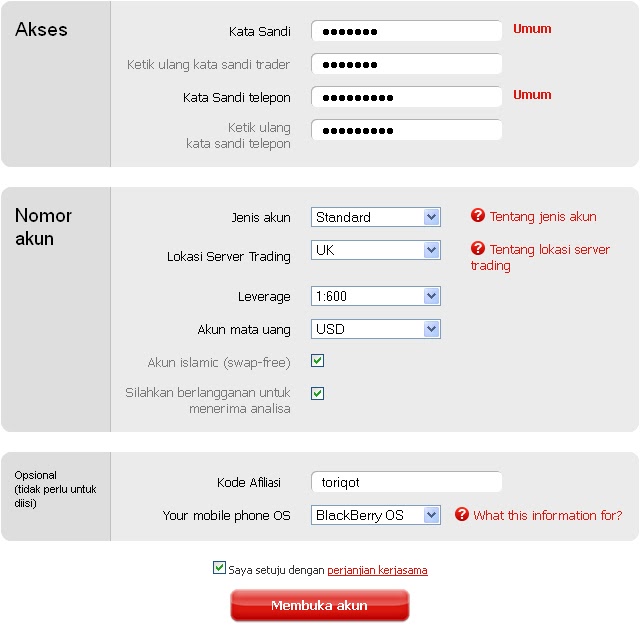Click Ketik ulang kata sandi trader field

pos(407,64)
